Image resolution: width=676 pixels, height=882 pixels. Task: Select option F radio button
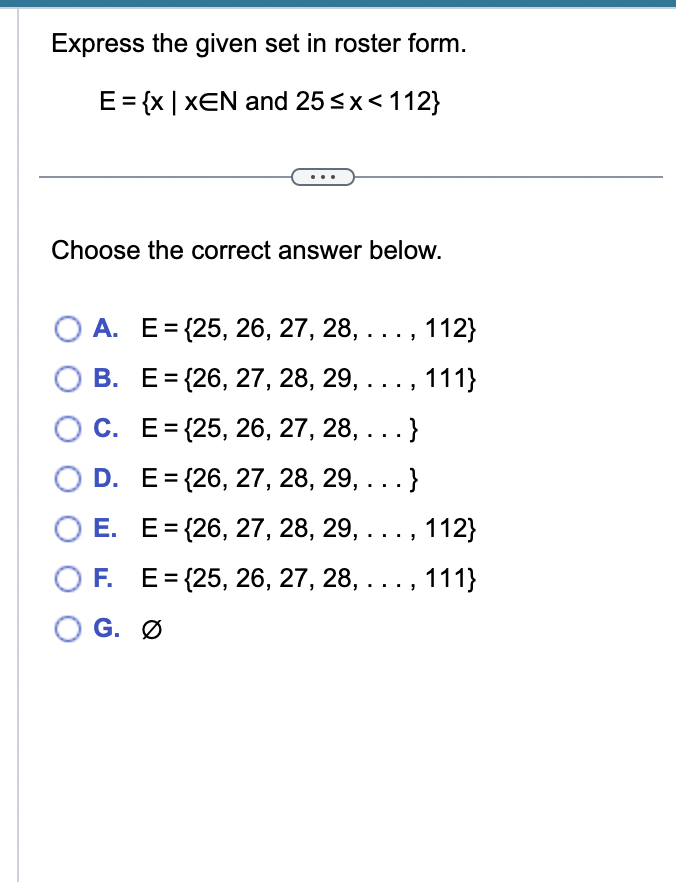pyautogui.click(x=67, y=579)
